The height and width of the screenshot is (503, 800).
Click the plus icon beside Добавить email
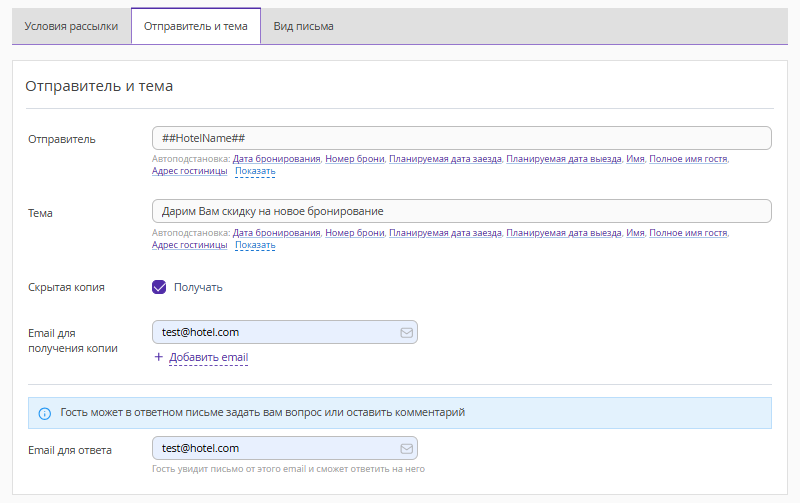pyautogui.click(x=158, y=357)
